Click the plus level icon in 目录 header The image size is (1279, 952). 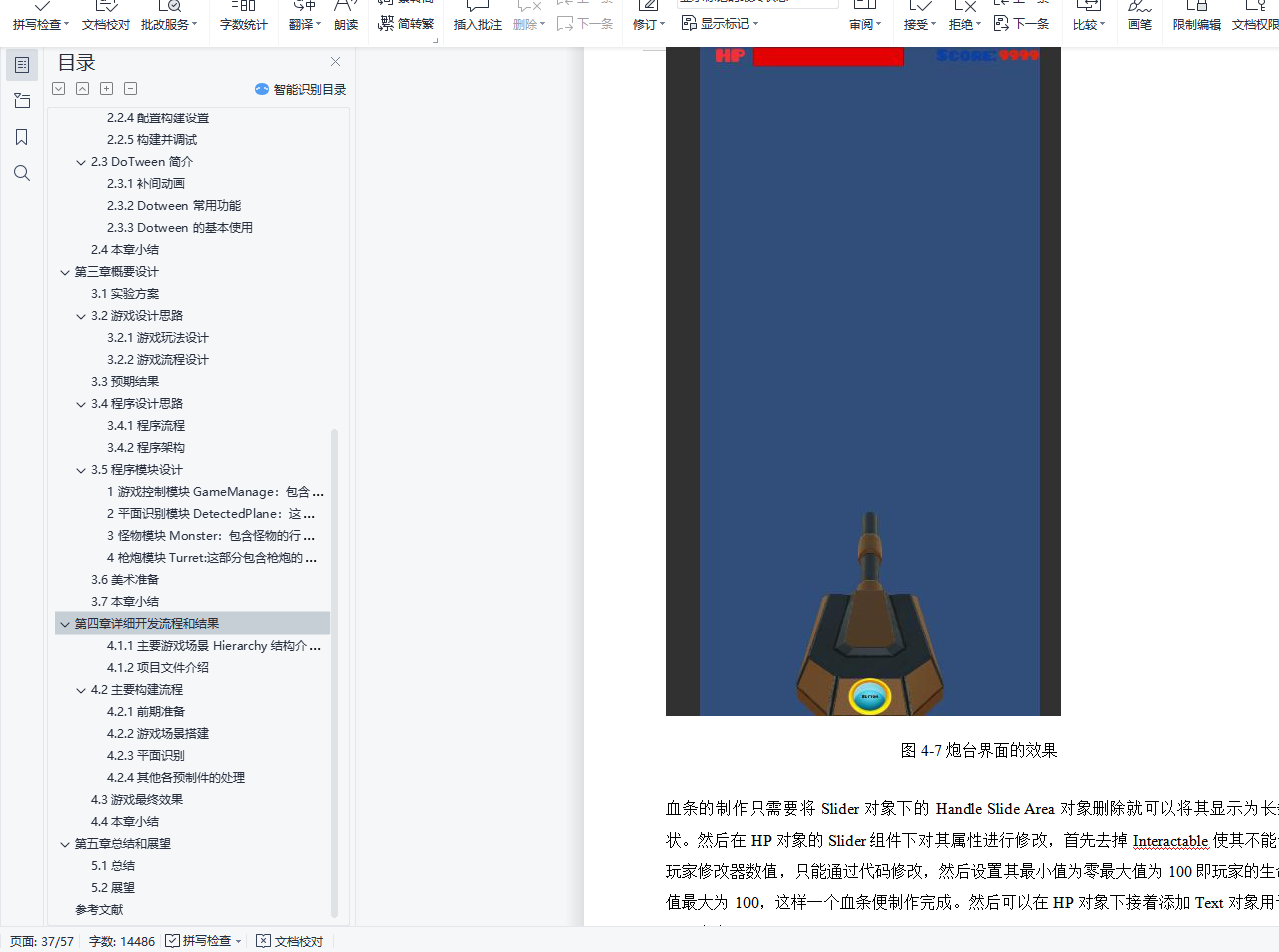[107, 89]
